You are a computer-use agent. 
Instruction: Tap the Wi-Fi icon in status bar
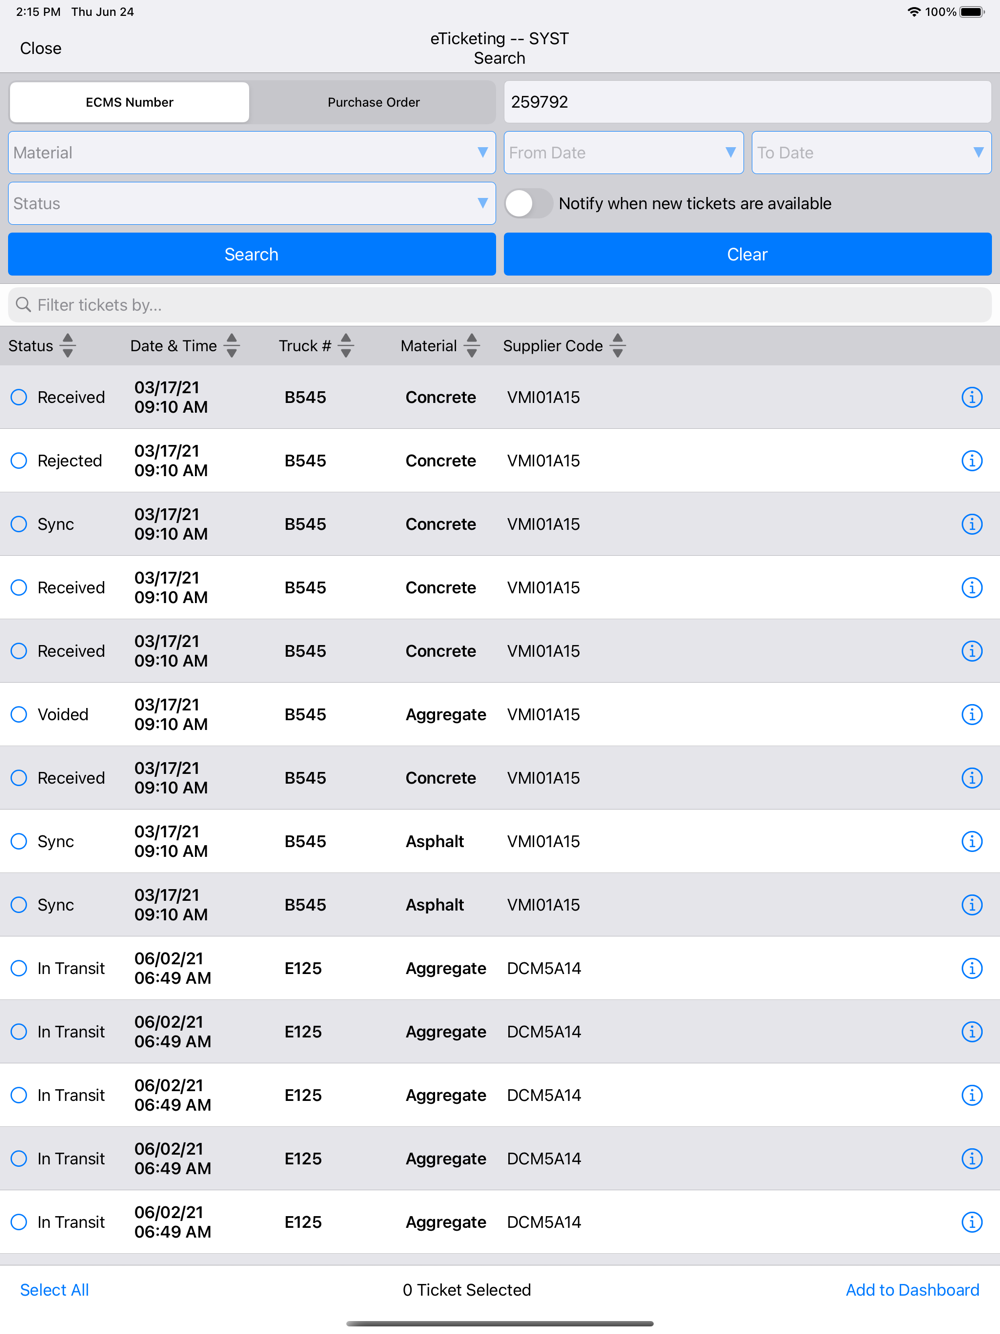(914, 12)
